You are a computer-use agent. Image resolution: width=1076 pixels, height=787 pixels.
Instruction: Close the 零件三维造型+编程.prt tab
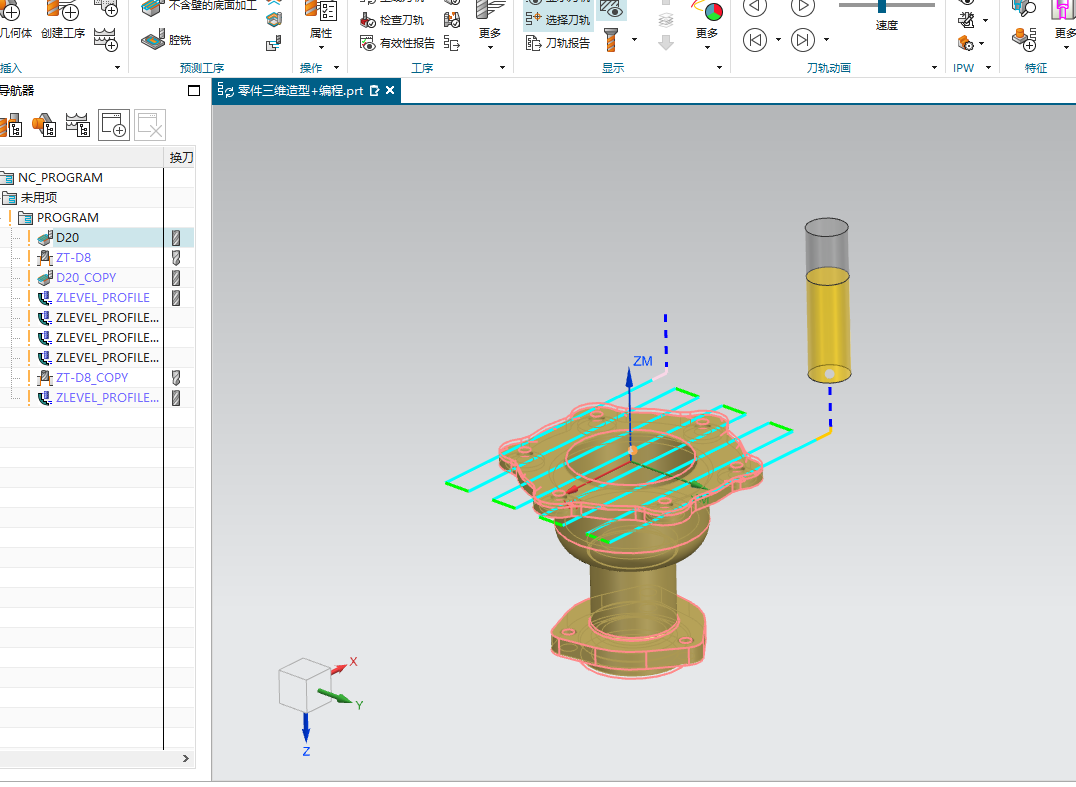390,91
